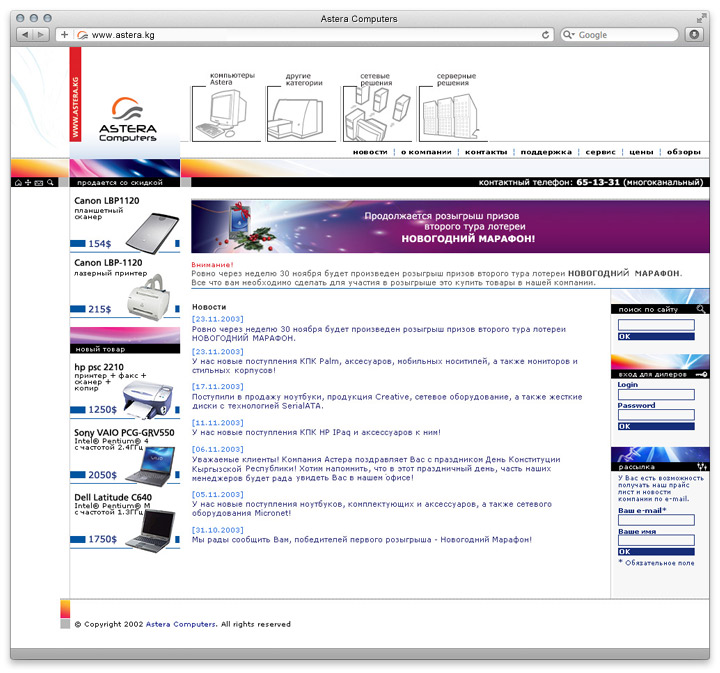Screen dimensions: 720x673
Task: Click the Astera Computers logo
Action: pos(128,119)
